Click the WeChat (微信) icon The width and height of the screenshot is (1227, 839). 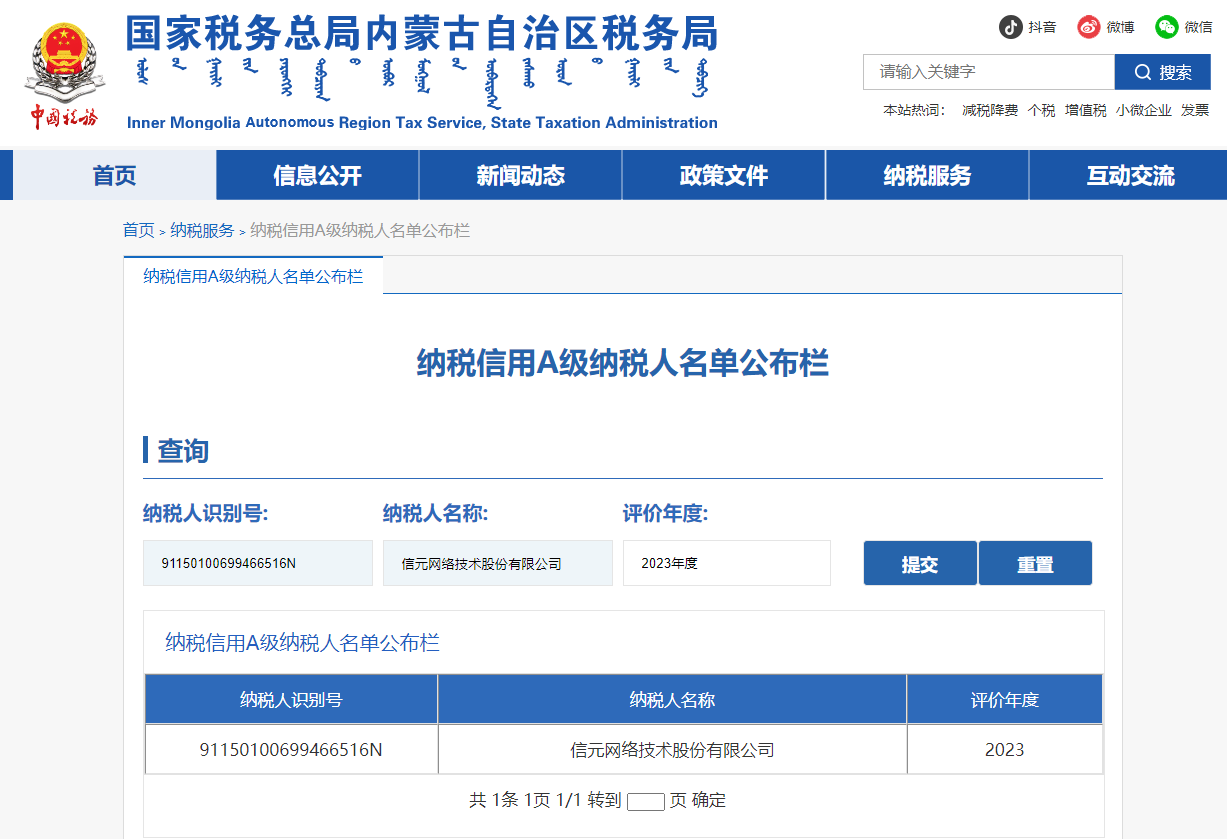point(1166,27)
